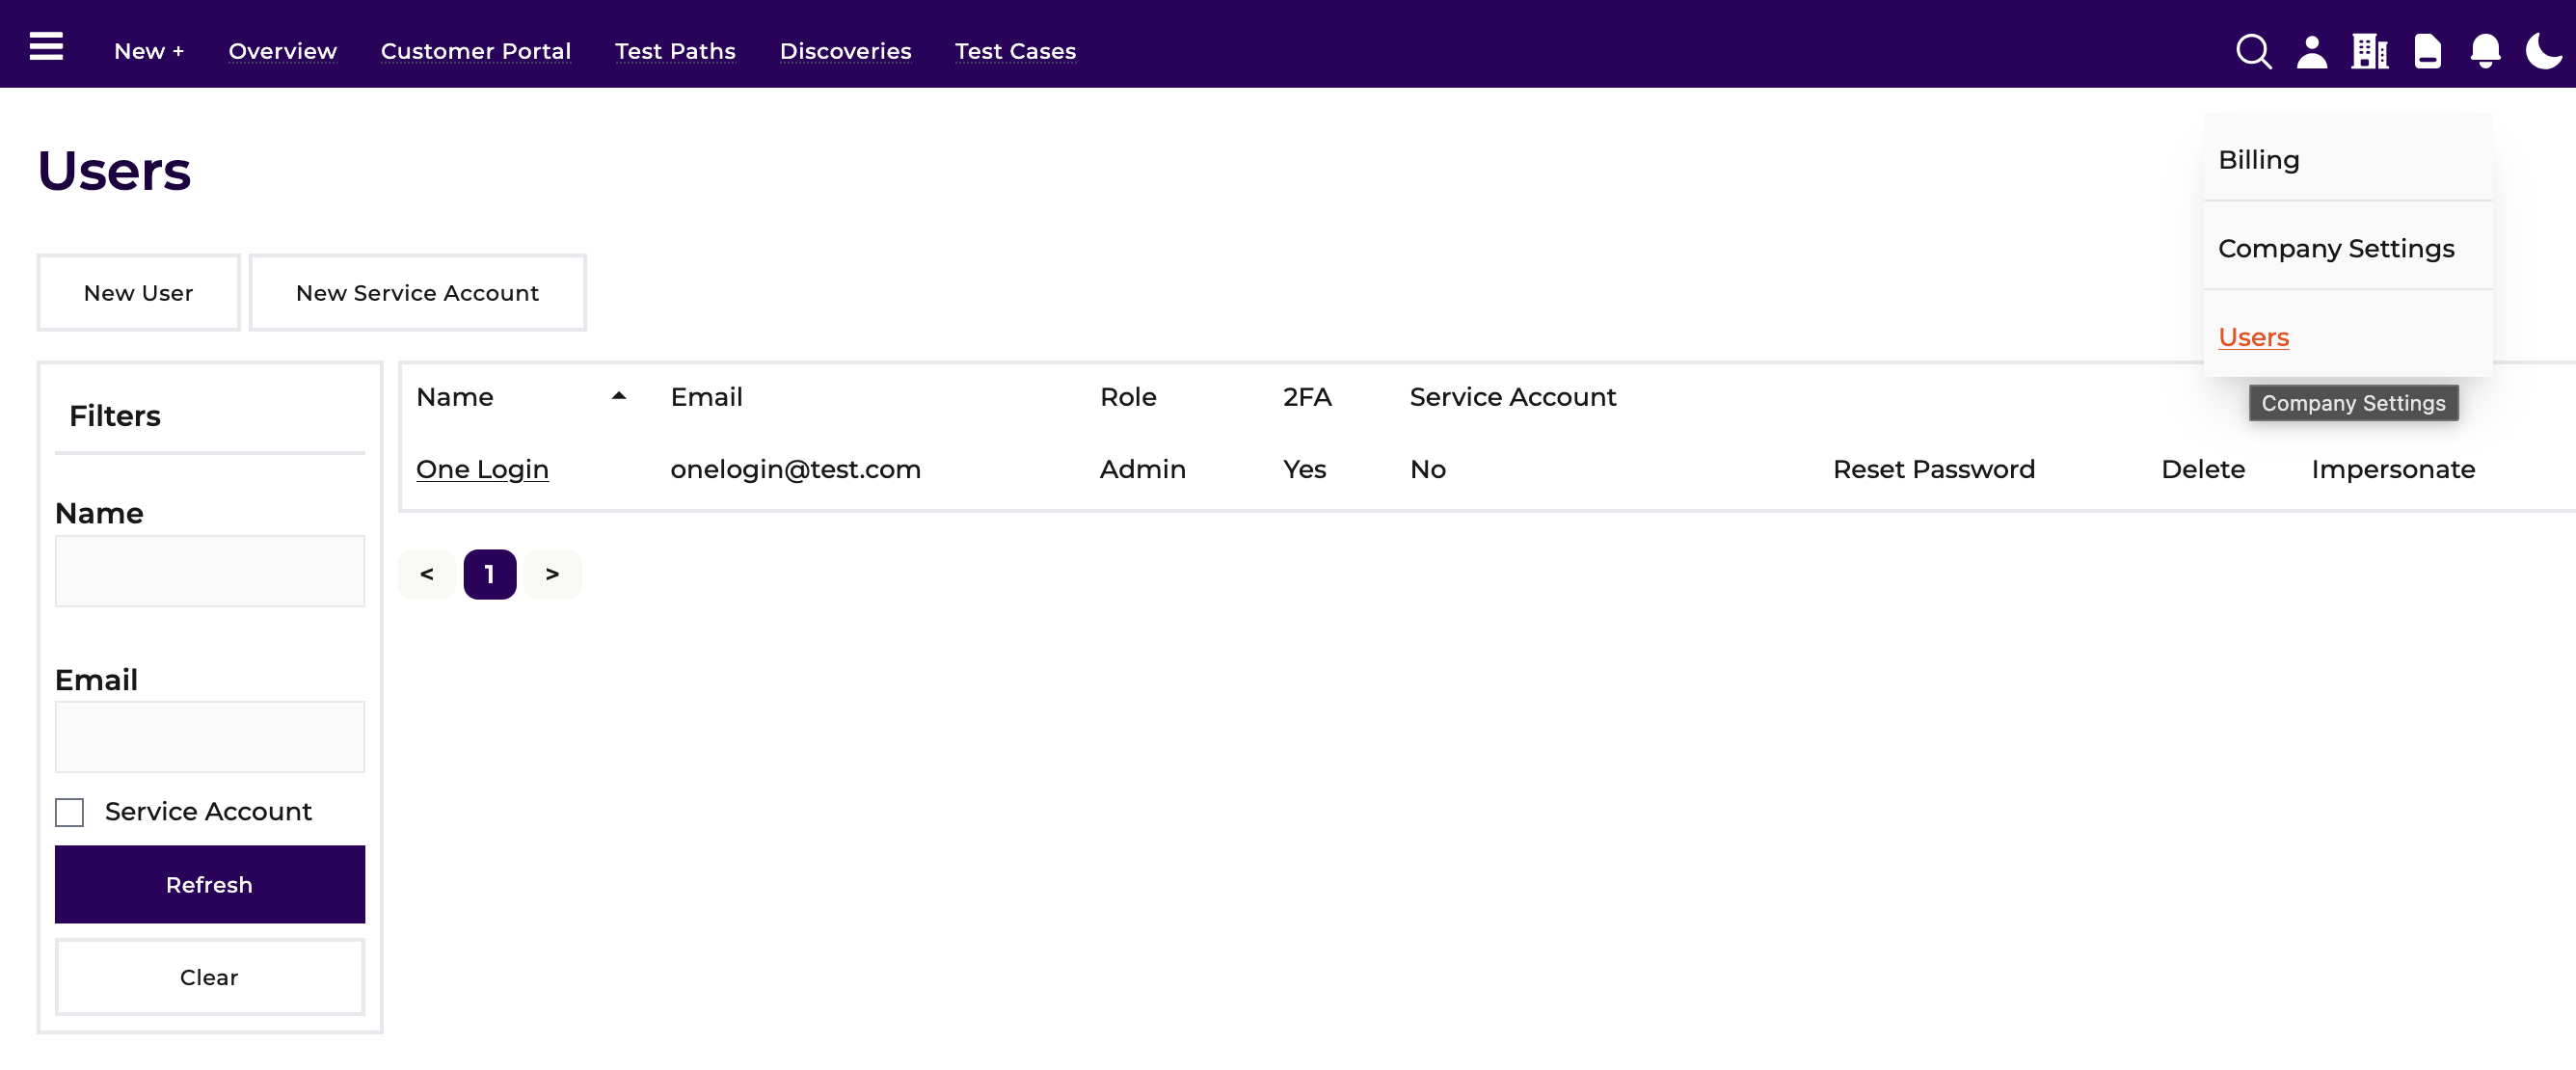Open the Test Paths tab
Image resolution: width=2576 pixels, height=1070 pixels.
675,51
